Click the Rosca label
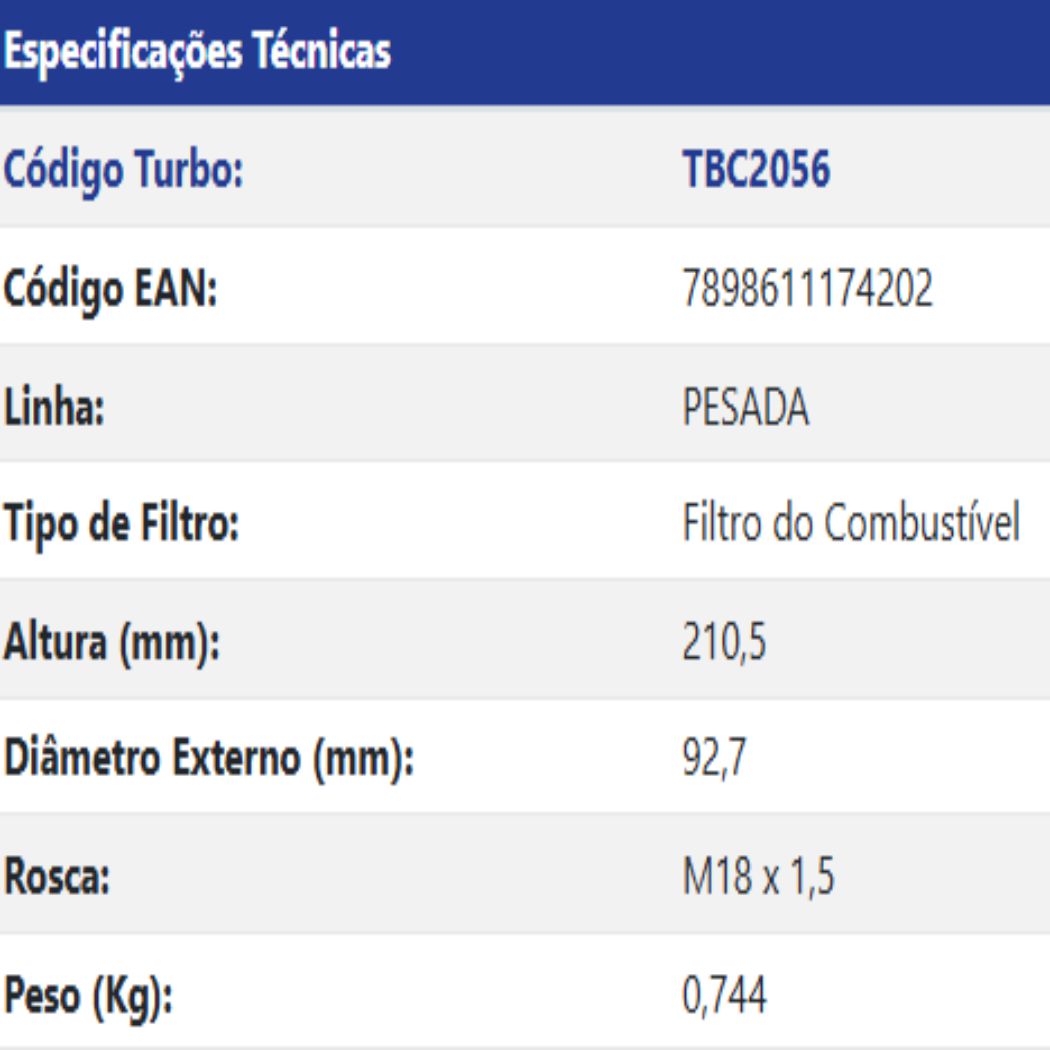The height and width of the screenshot is (1050, 1050). coord(57,879)
